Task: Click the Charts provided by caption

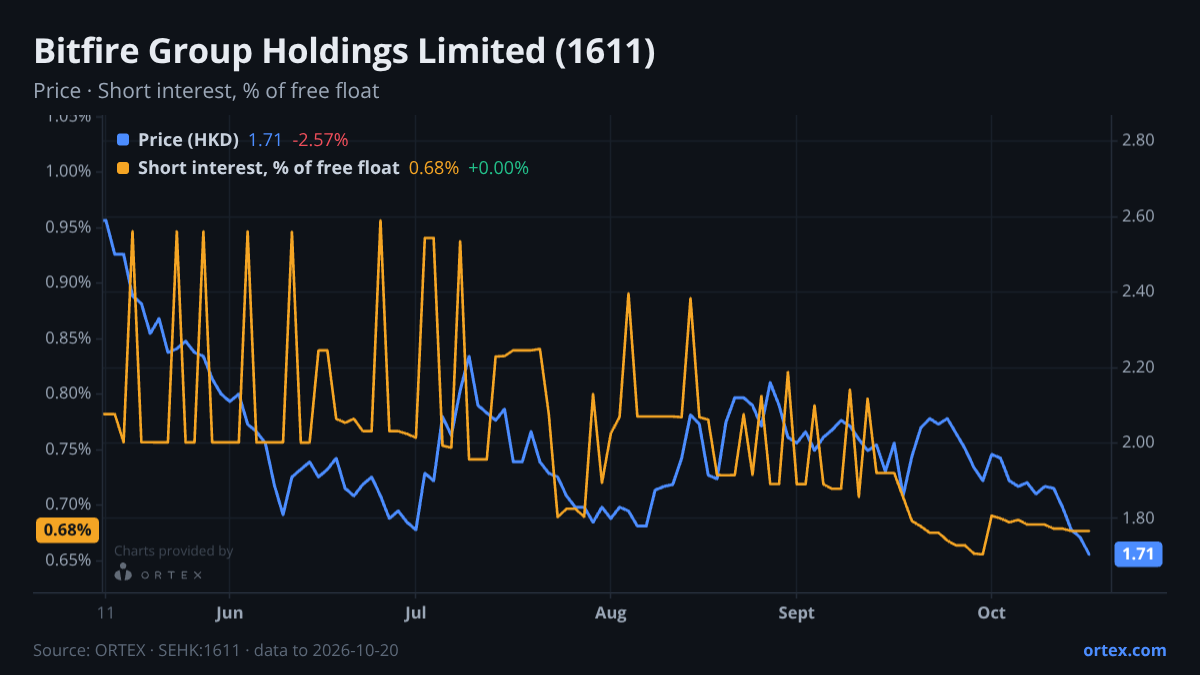Action: (173, 551)
